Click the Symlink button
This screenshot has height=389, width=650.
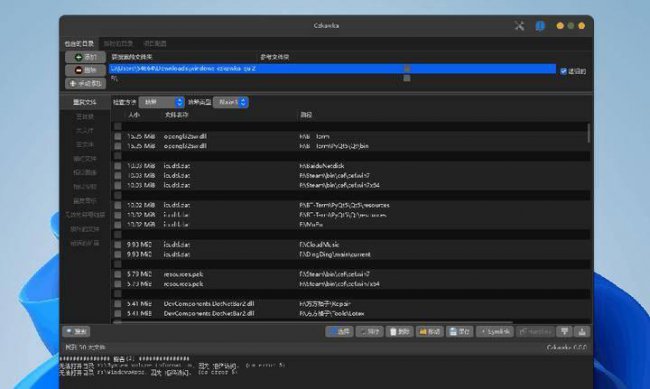tap(495, 331)
